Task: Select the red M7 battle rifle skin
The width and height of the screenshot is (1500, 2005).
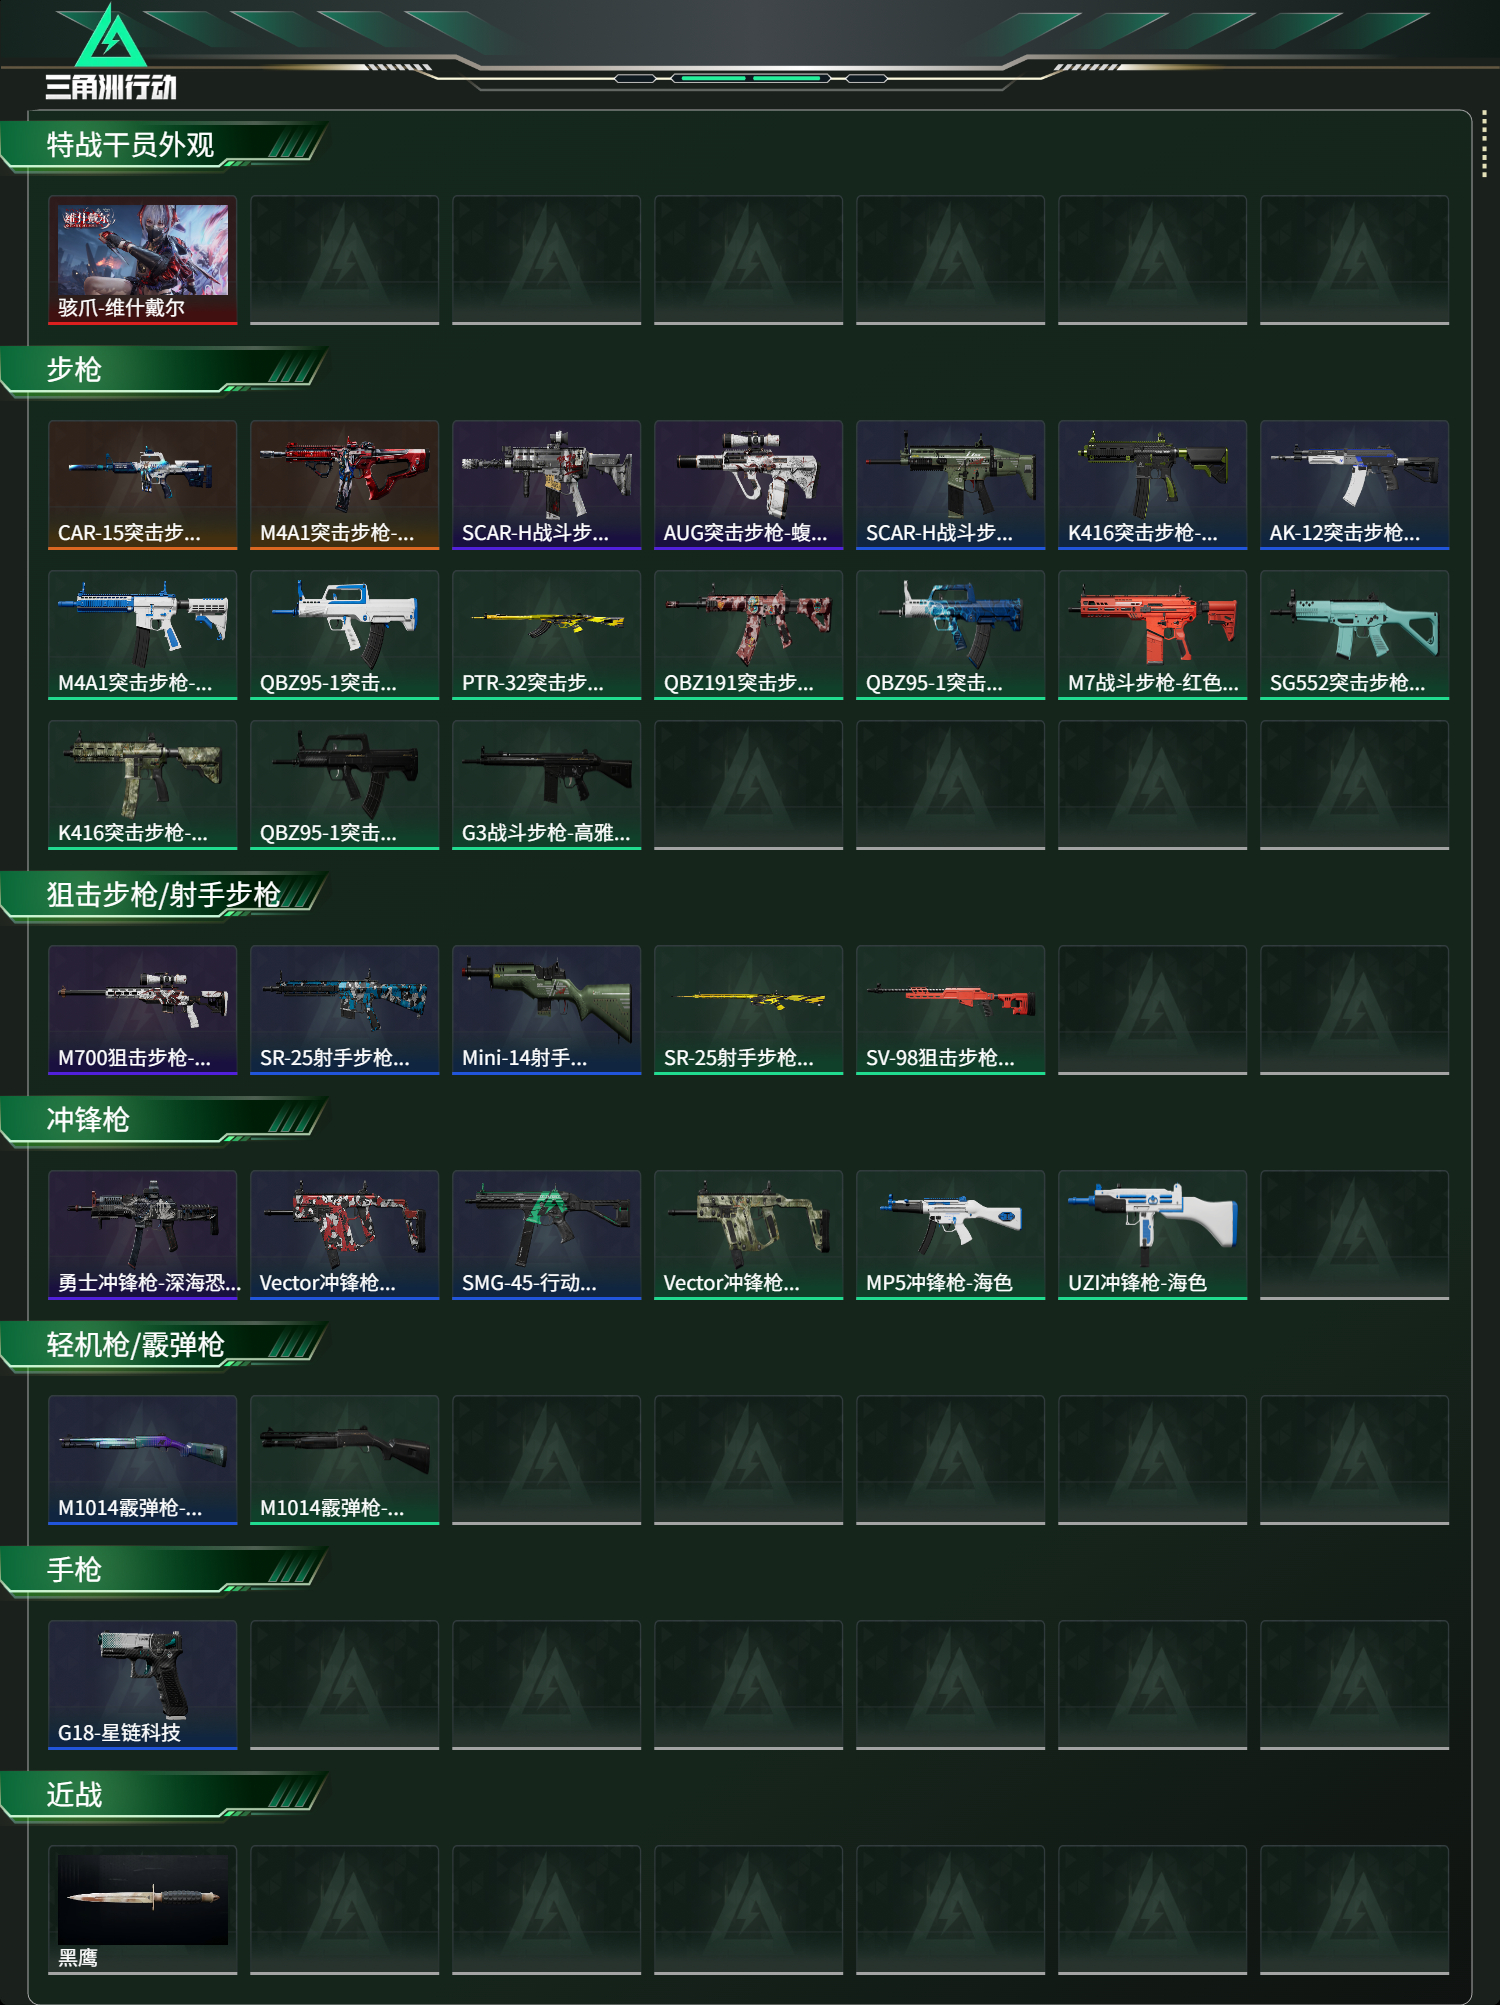Action: 1152,635
